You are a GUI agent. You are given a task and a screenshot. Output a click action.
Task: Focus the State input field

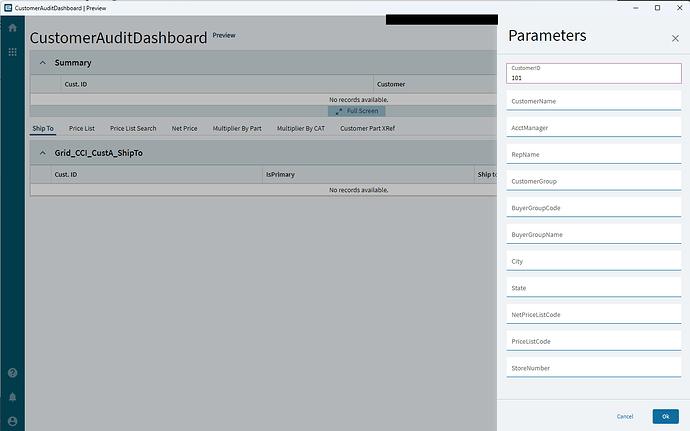coord(594,287)
